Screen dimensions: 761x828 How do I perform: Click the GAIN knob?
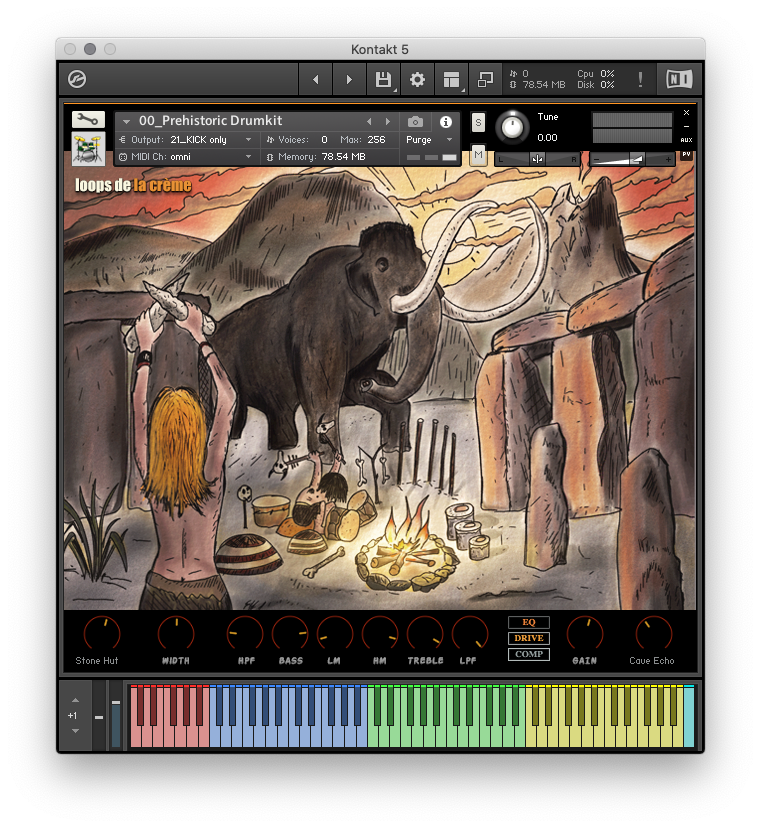click(585, 633)
